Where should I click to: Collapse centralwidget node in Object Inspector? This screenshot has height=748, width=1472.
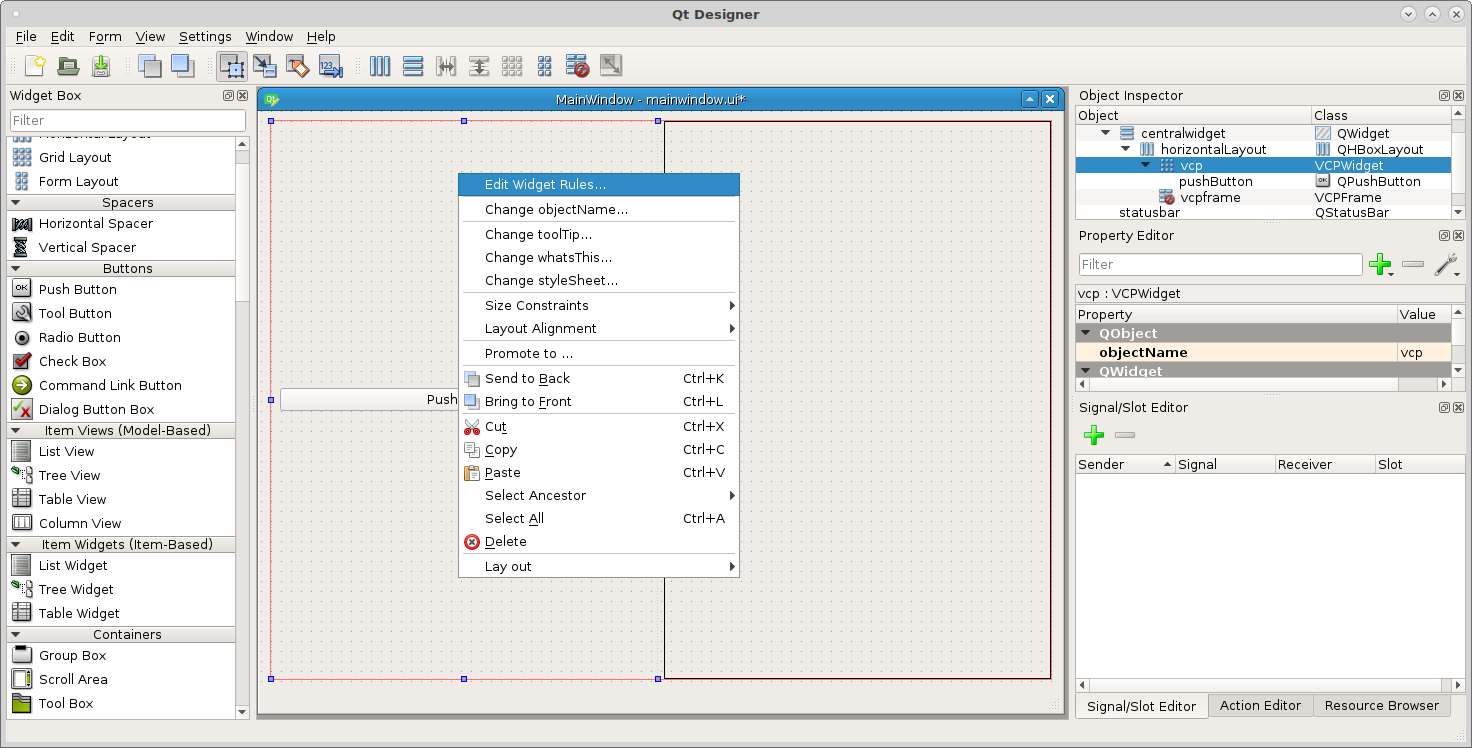tap(1106, 133)
